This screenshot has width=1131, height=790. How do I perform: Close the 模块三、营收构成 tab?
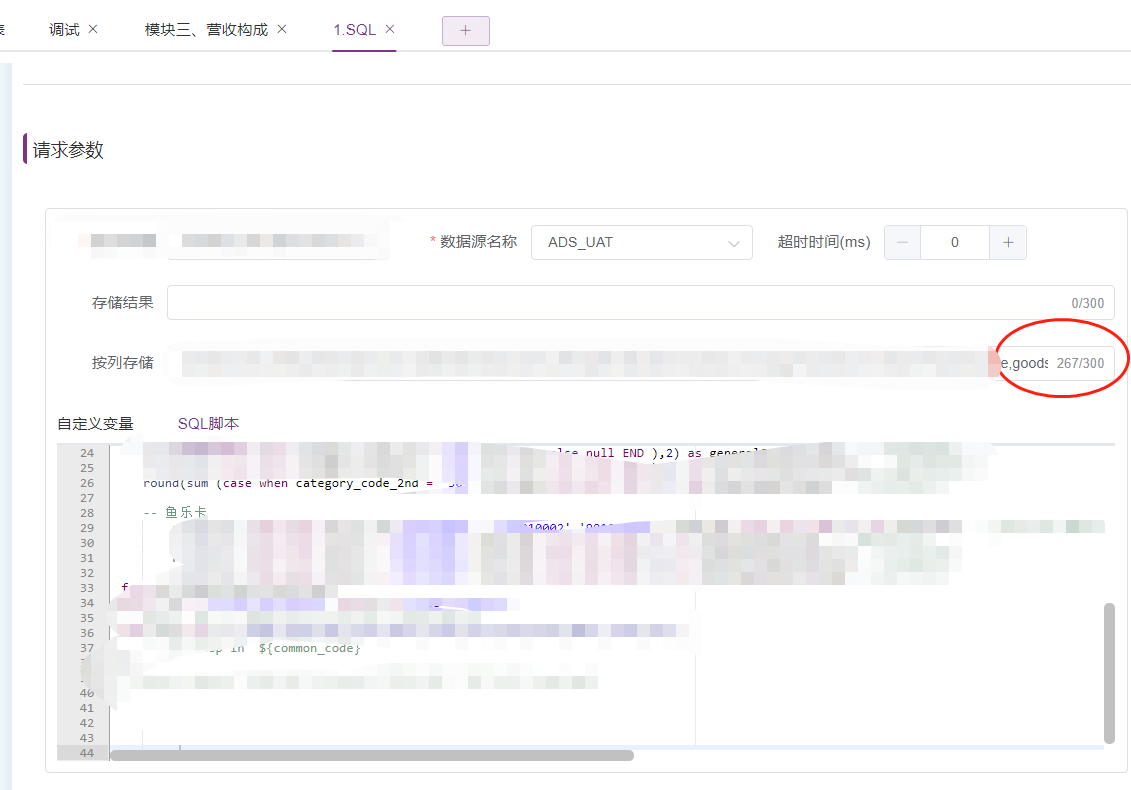click(281, 29)
